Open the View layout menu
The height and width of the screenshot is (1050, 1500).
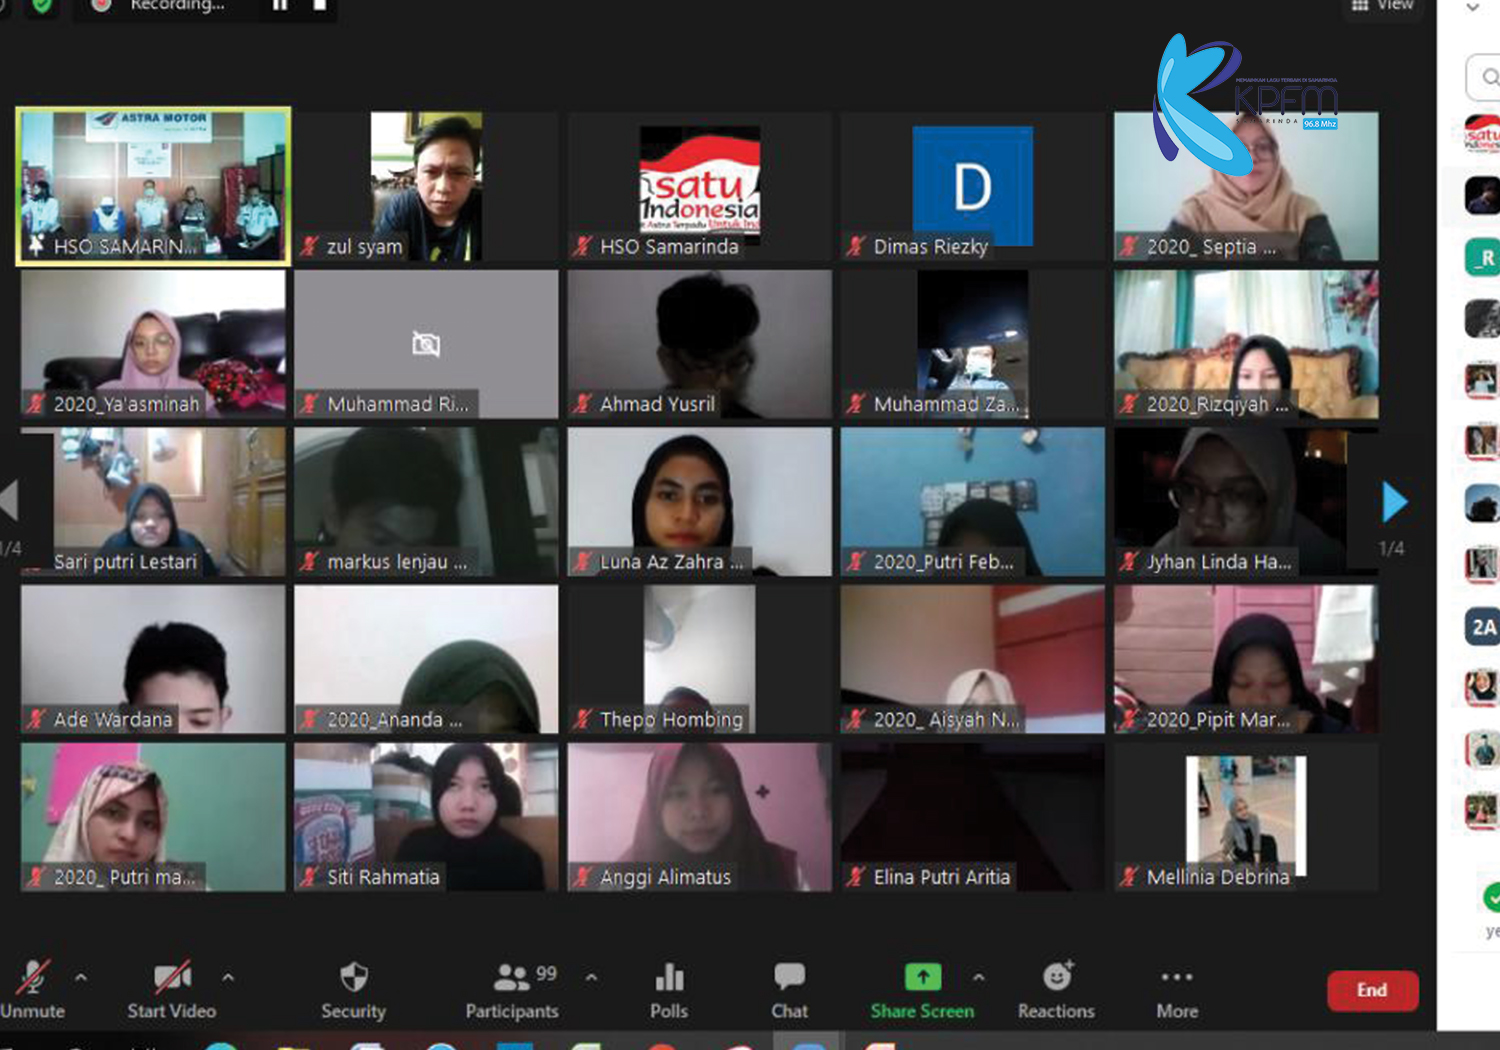pos(1382,5)
